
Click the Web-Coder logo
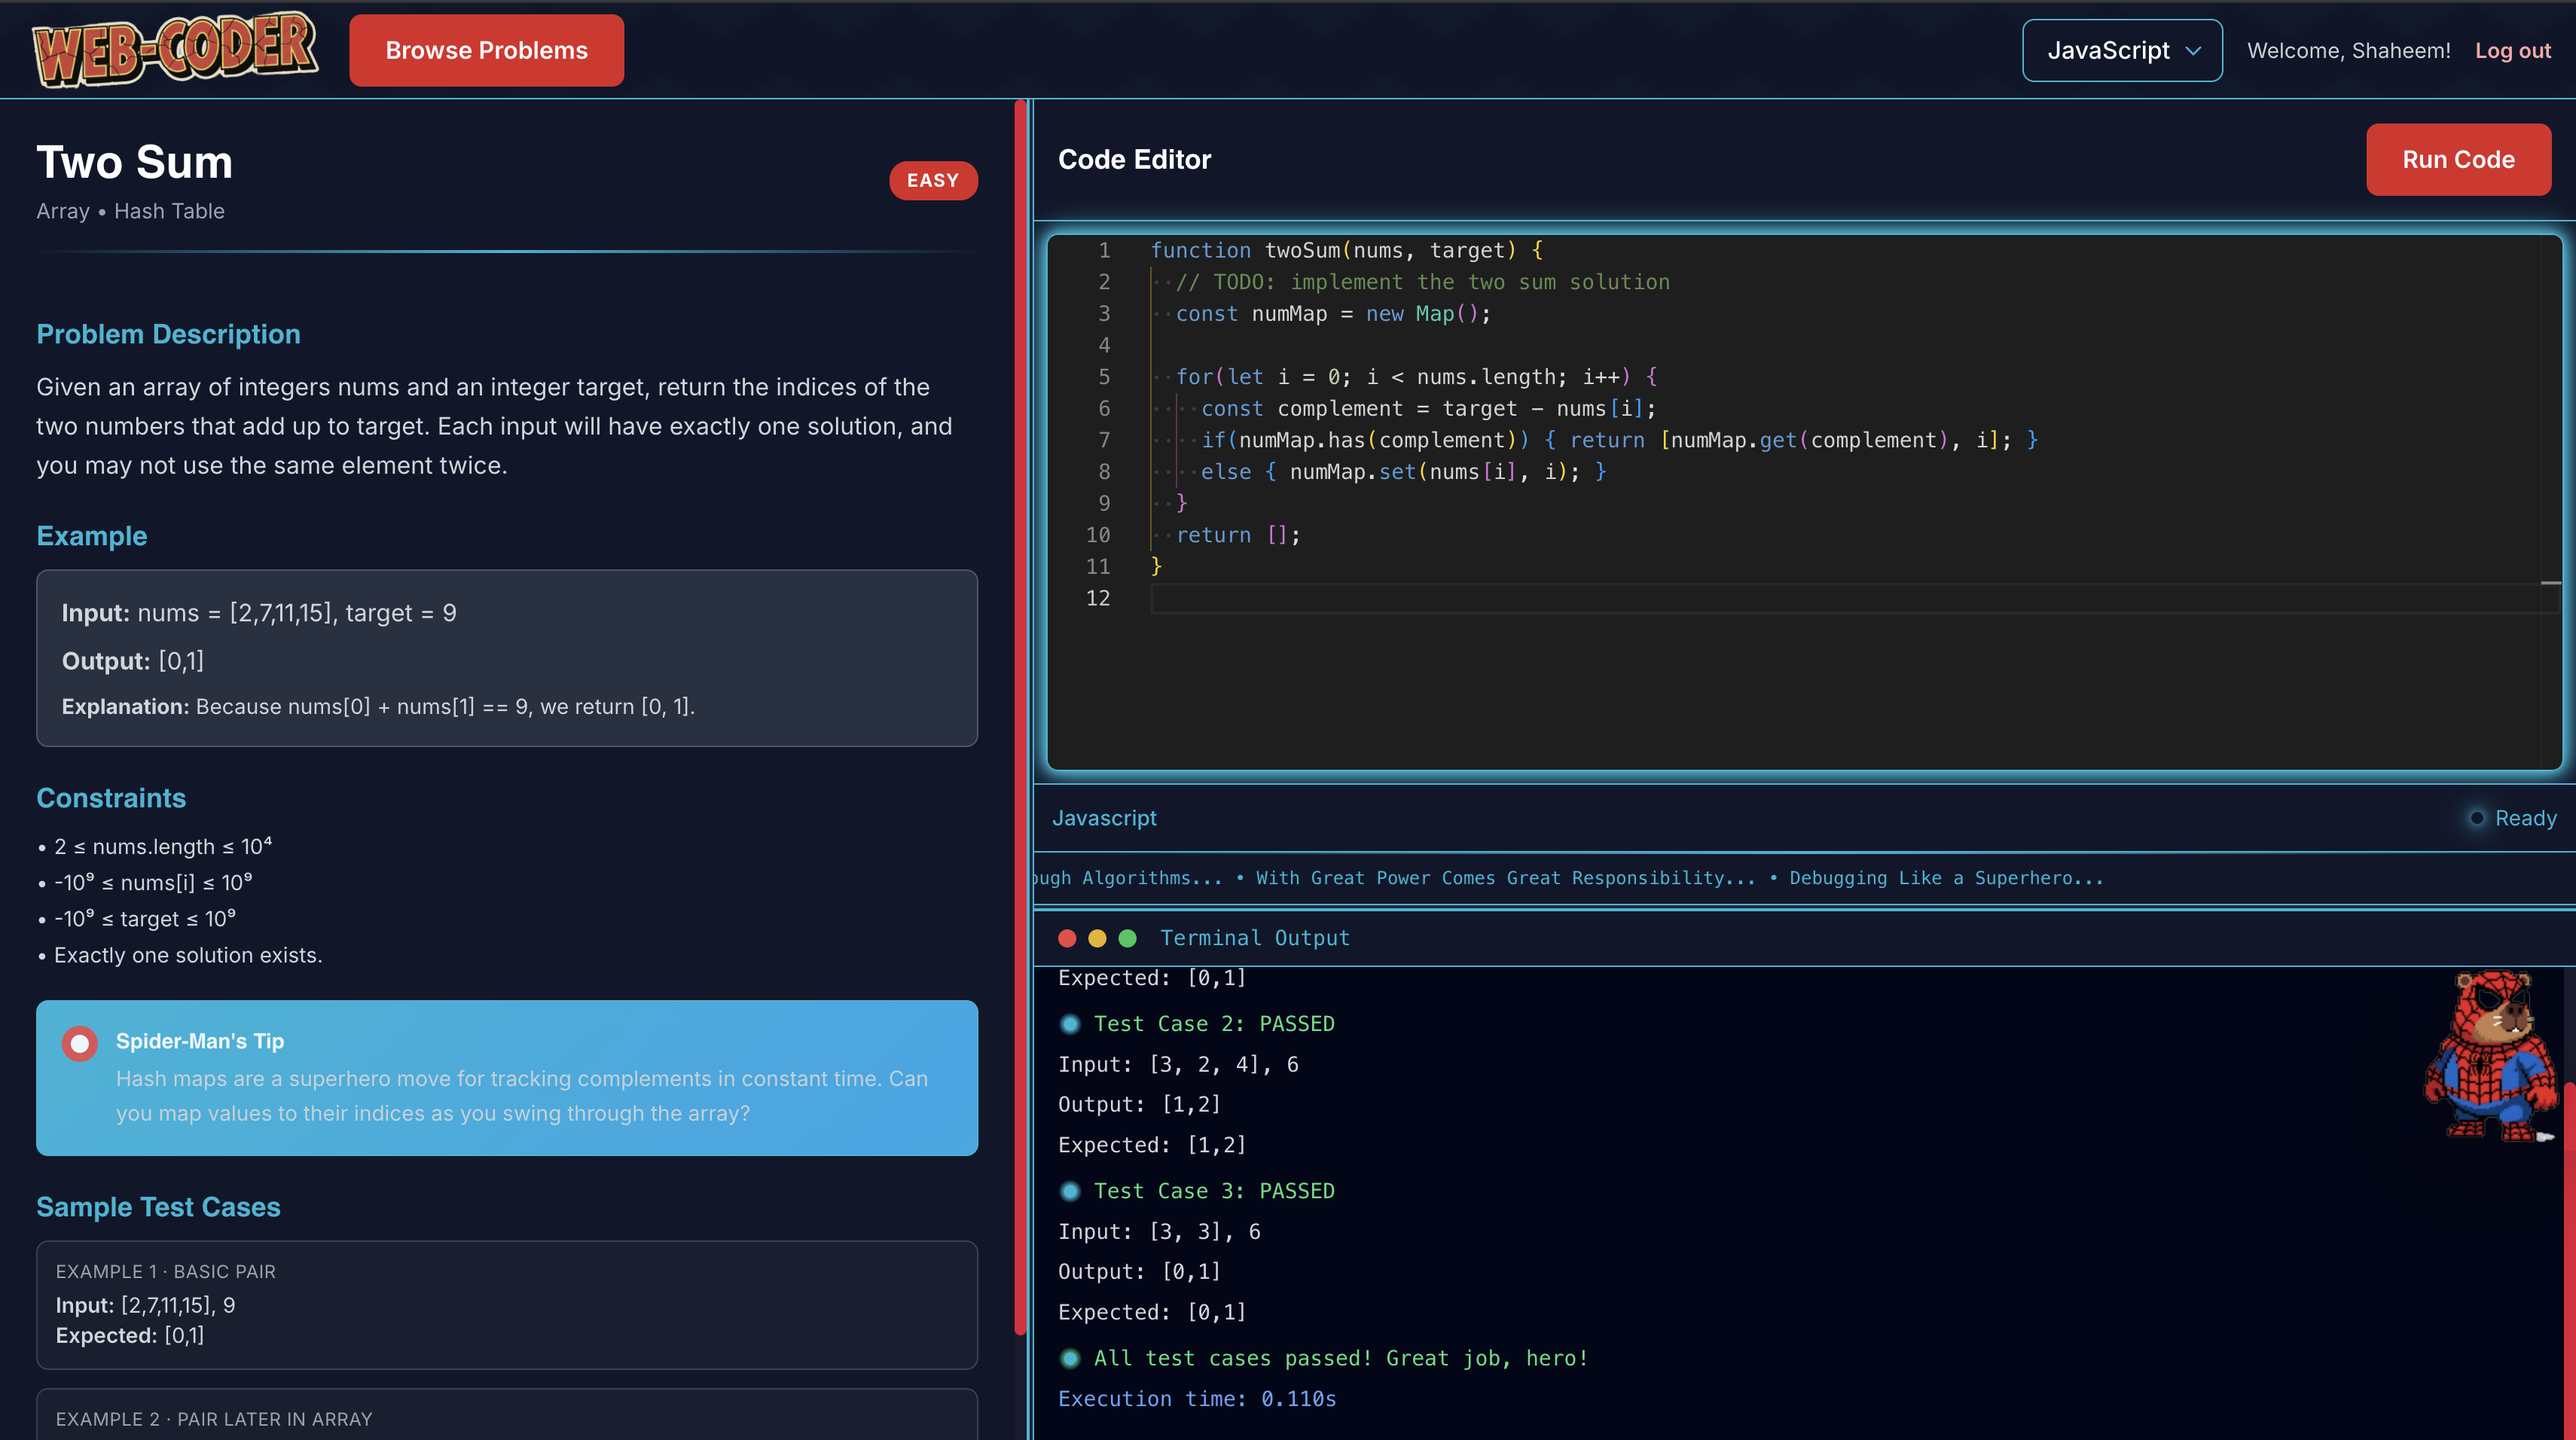click(175, 50)
